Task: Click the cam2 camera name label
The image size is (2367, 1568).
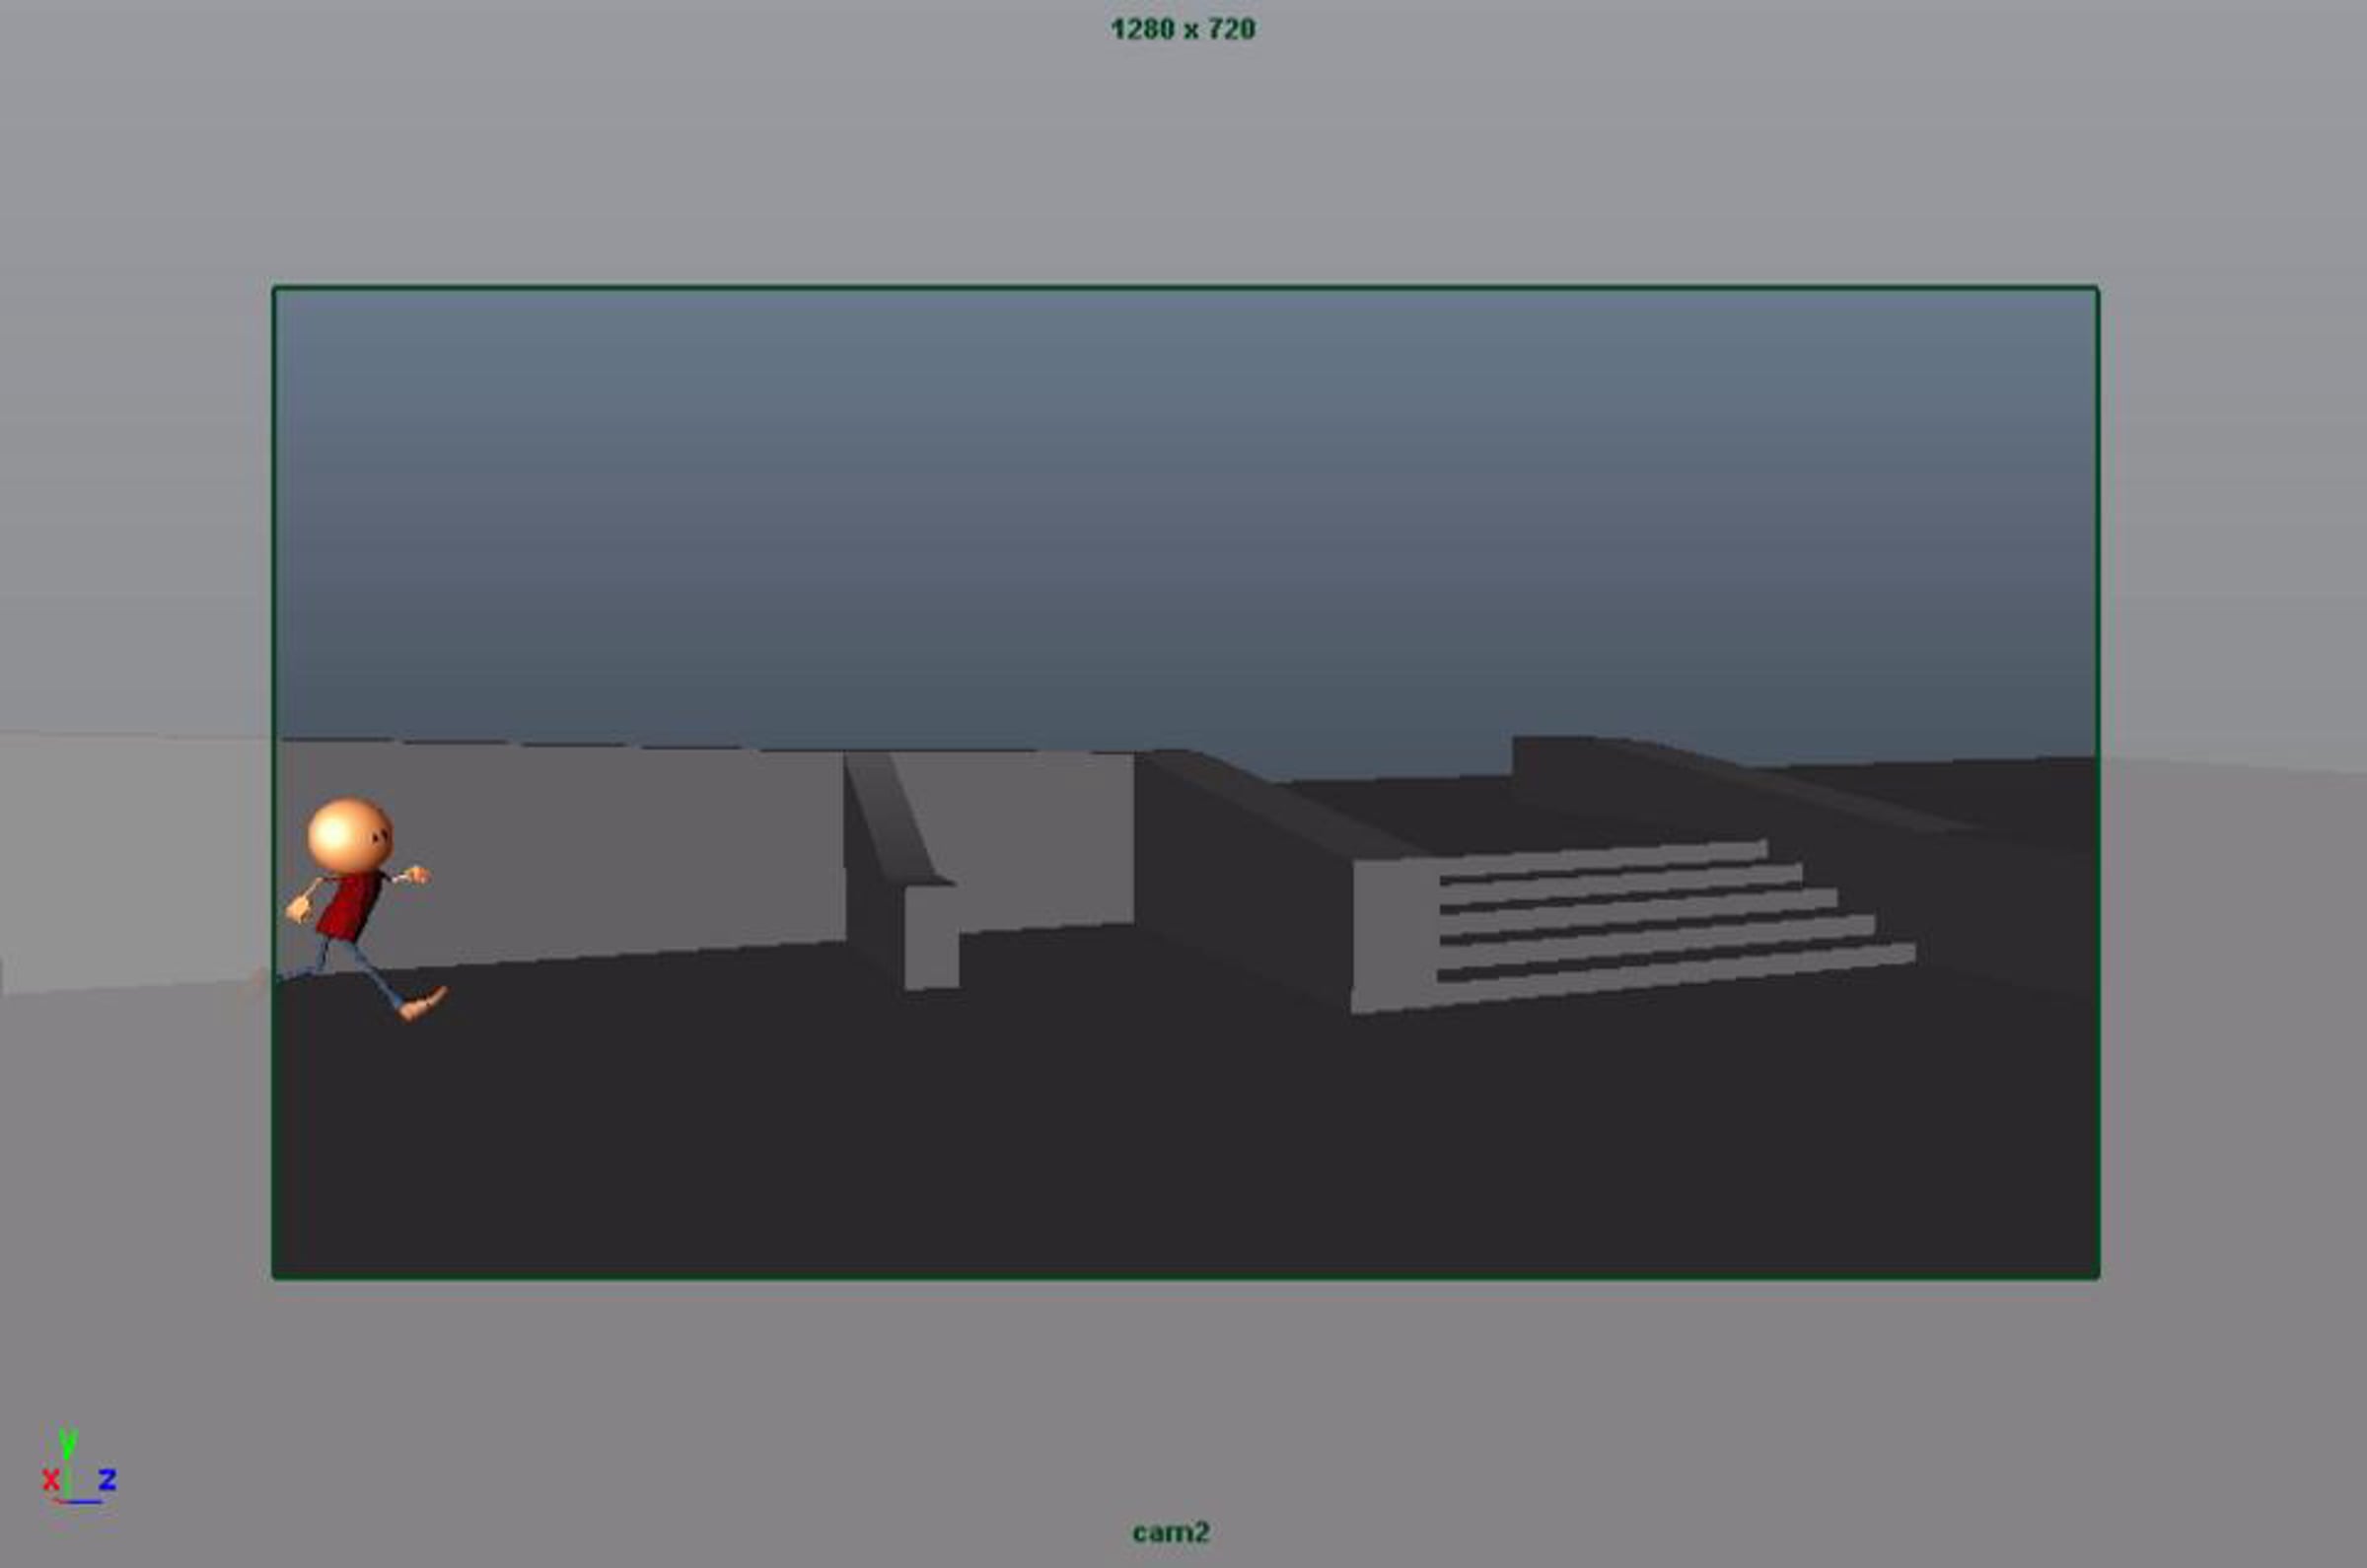Action: point(1170,1533)
